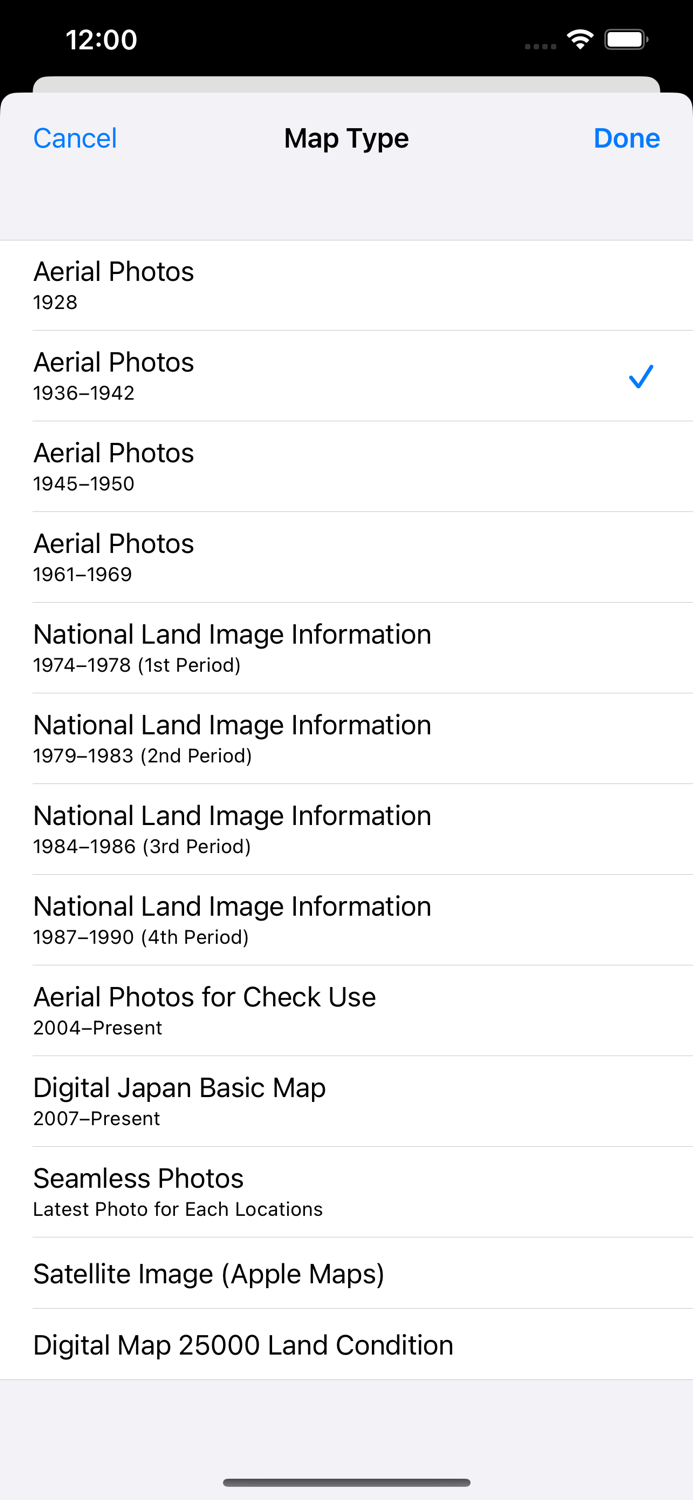
Task: Select Aerial Photos 1928
Action: 346,285
